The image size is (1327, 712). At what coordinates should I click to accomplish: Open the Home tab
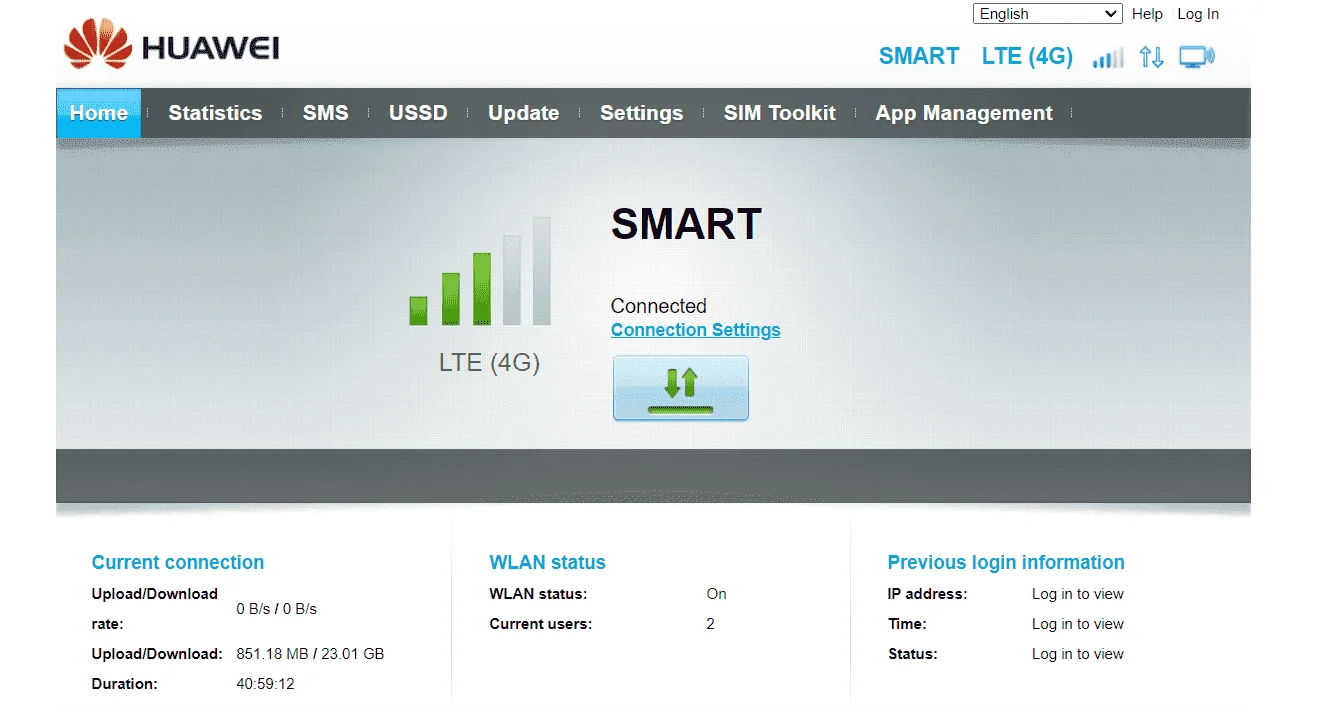click(x=99, y=113)
